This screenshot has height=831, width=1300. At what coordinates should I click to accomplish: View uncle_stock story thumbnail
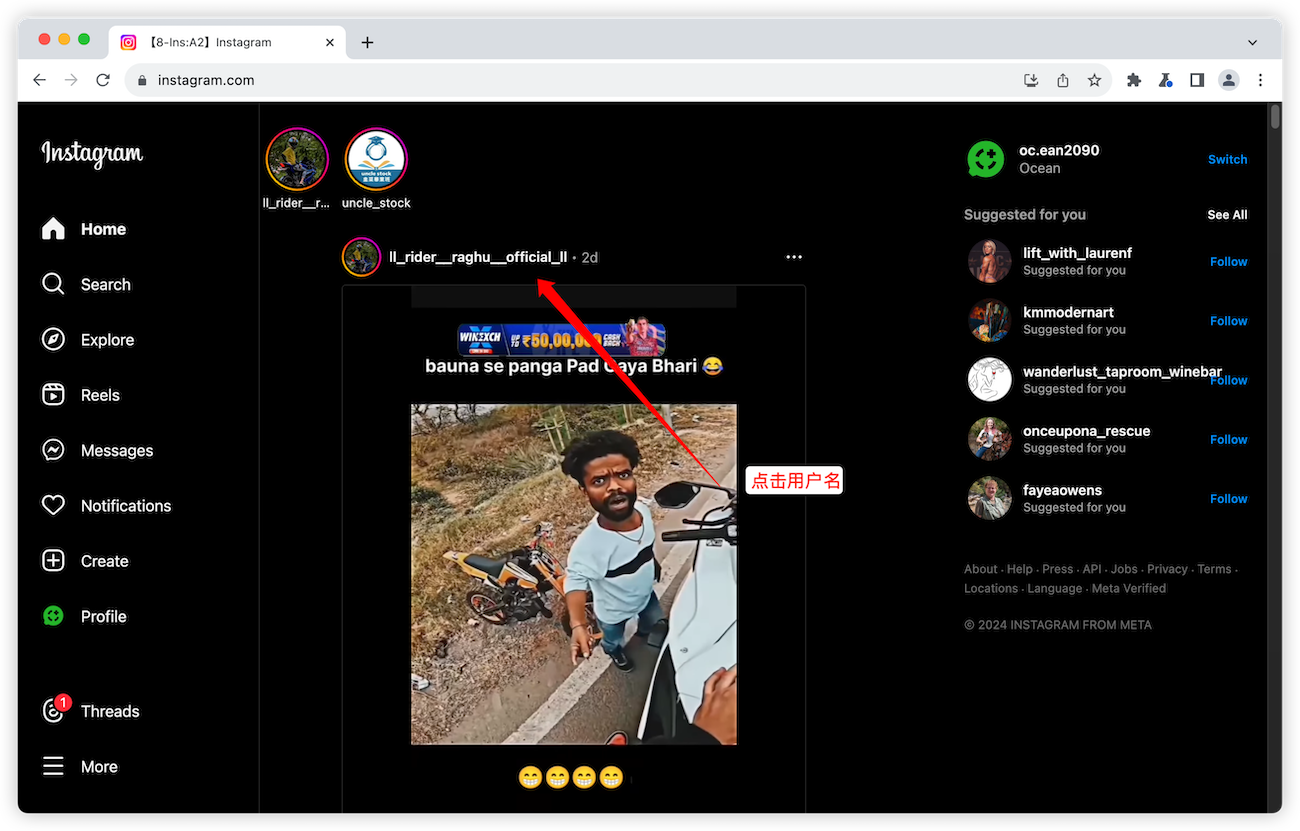[376, 159]
